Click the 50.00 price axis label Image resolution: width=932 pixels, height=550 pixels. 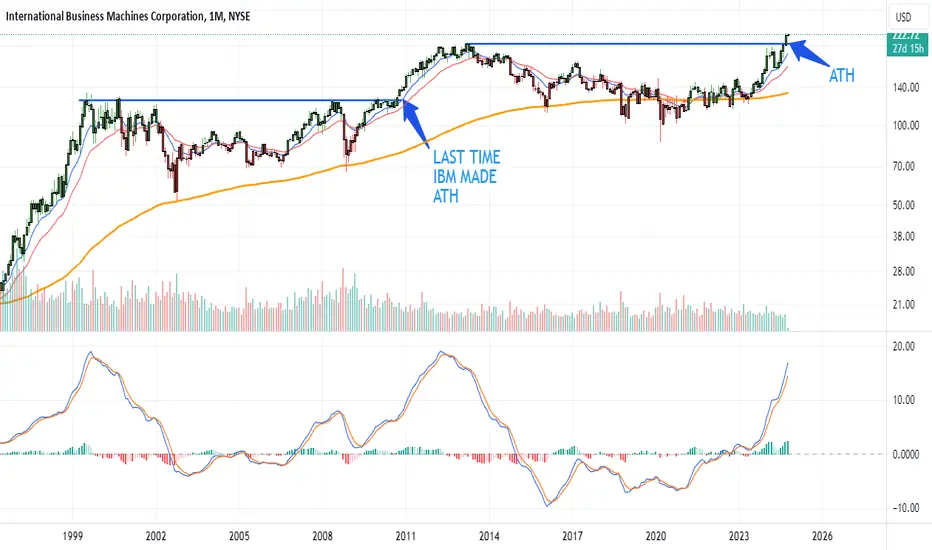(x=903, y=205)
